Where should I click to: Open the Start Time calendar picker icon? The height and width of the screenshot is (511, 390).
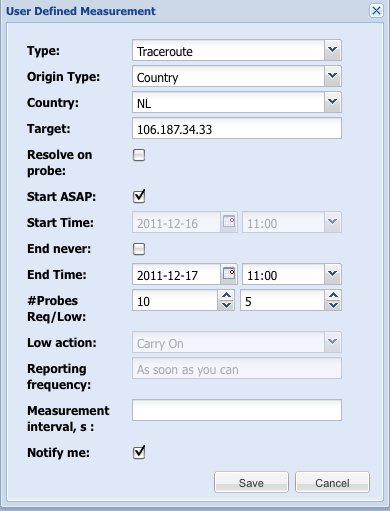tap(229, 222)
